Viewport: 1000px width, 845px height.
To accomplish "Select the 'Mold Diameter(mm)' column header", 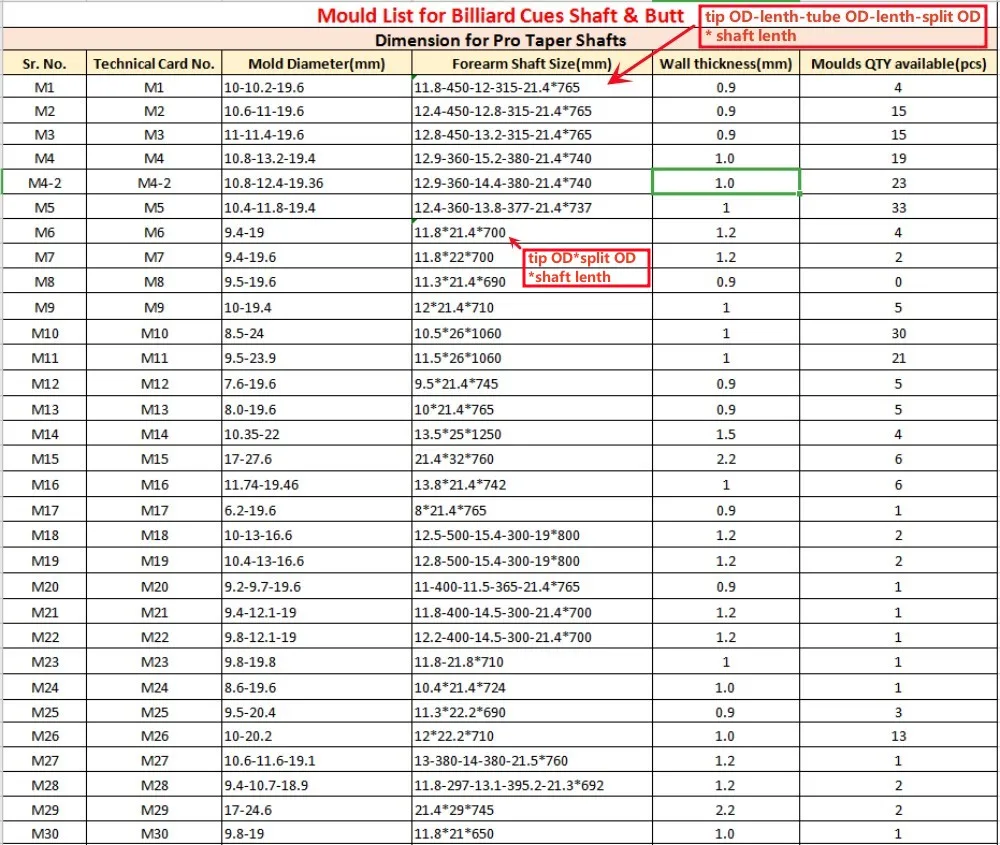I will pyautogui.click(x=316, y=62).
